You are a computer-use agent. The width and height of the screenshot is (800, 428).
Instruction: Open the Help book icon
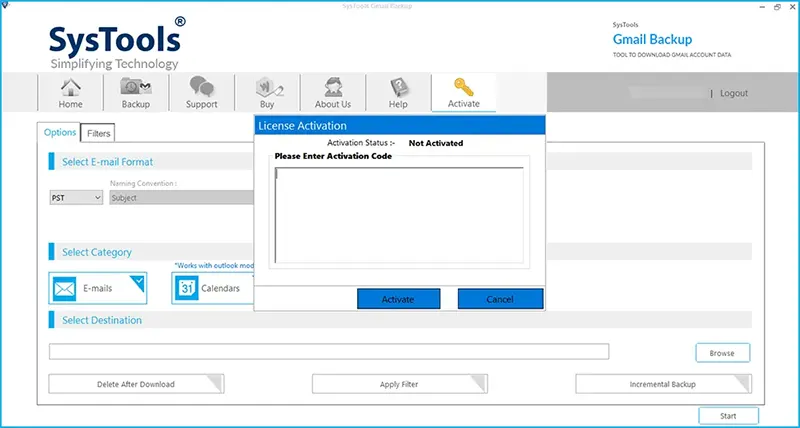point(398,93)
